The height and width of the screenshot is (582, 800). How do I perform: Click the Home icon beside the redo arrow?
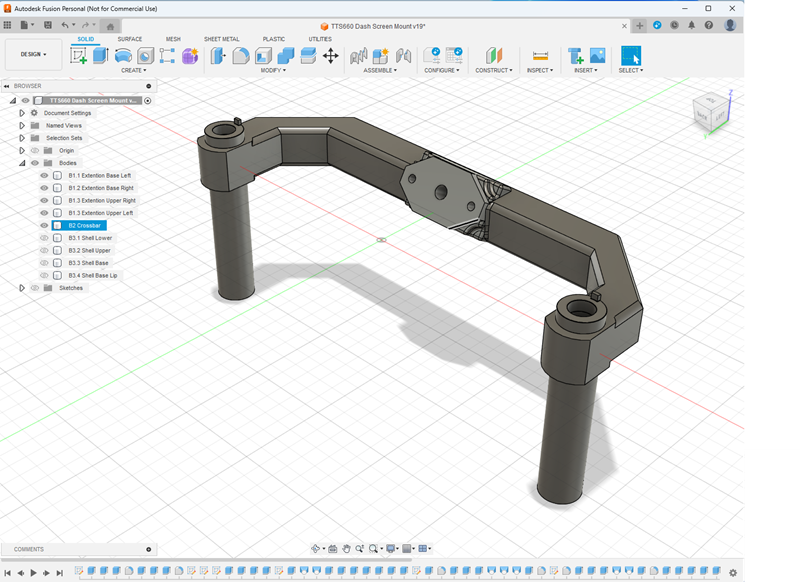(109, 25)
